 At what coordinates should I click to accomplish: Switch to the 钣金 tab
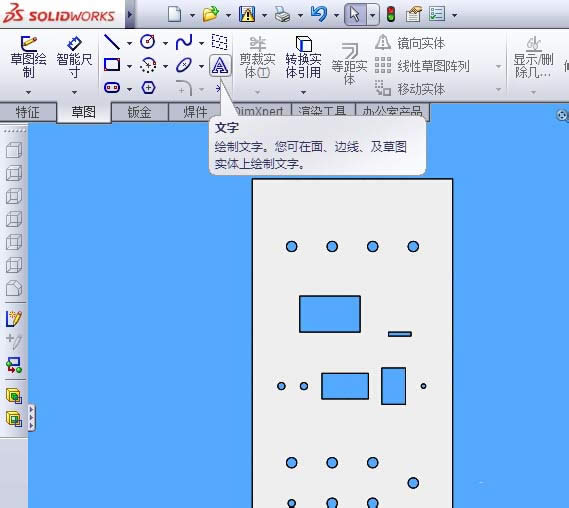139,112
